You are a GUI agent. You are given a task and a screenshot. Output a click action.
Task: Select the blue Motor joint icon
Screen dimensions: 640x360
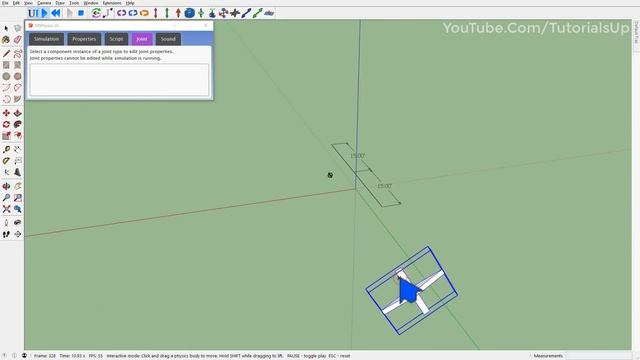[x=133, y=13]
